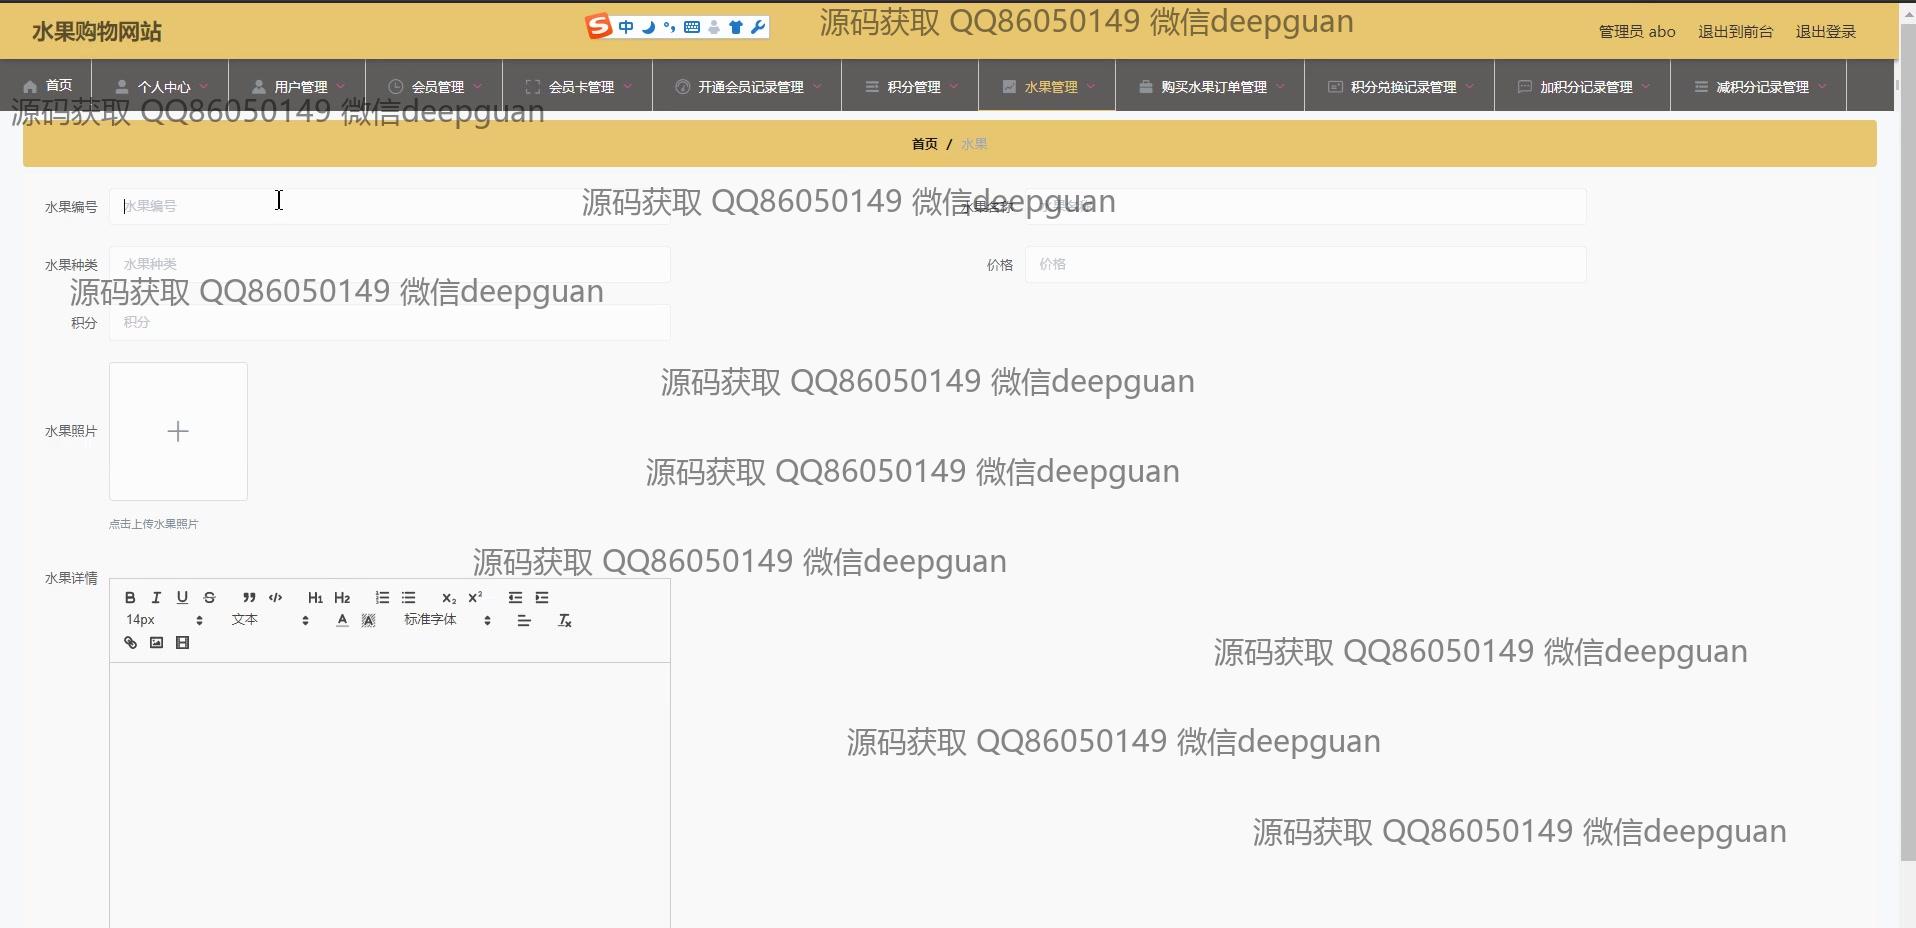
Task: Open the 会员管理 menu
Action: click(435, 87)
